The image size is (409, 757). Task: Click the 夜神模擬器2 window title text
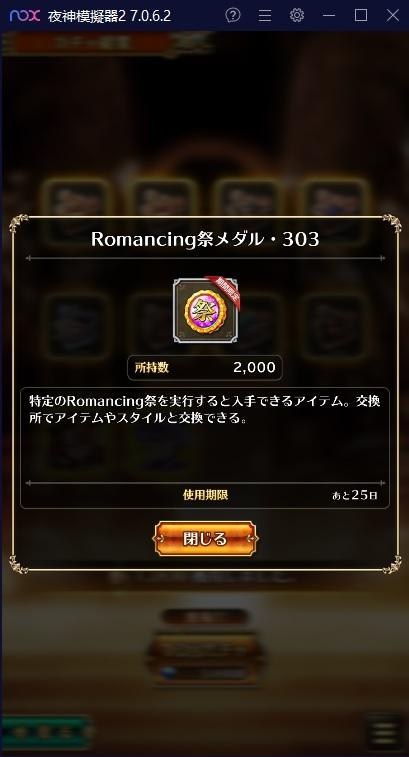coord(110,15)
